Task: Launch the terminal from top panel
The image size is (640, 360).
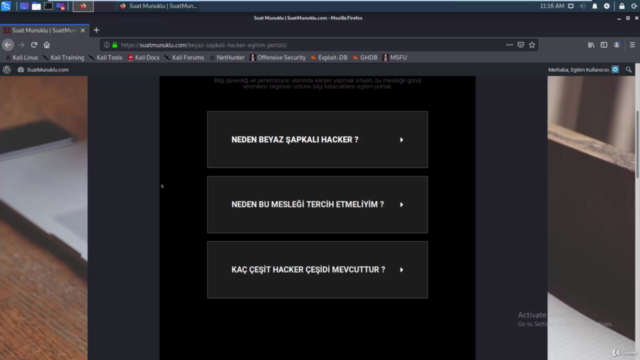Action: click(x=48, y=6)
